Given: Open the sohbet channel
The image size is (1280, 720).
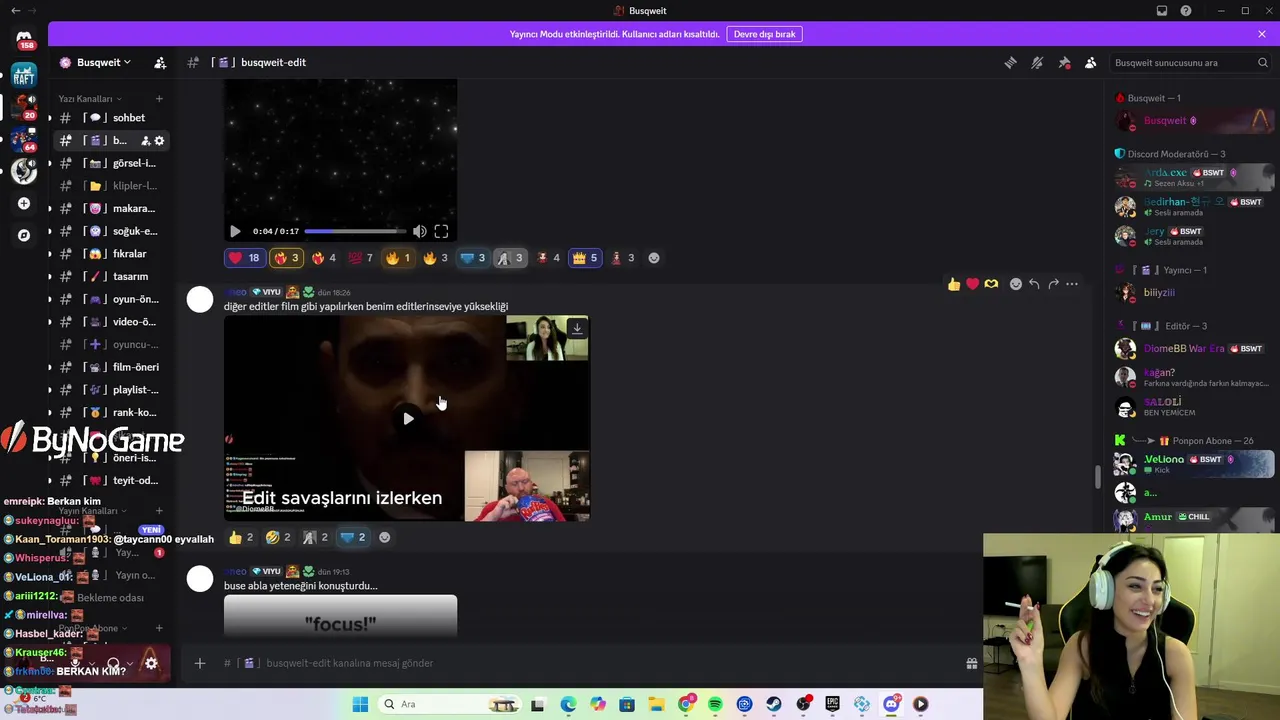Looking at the screenshot, I should 110,118.
